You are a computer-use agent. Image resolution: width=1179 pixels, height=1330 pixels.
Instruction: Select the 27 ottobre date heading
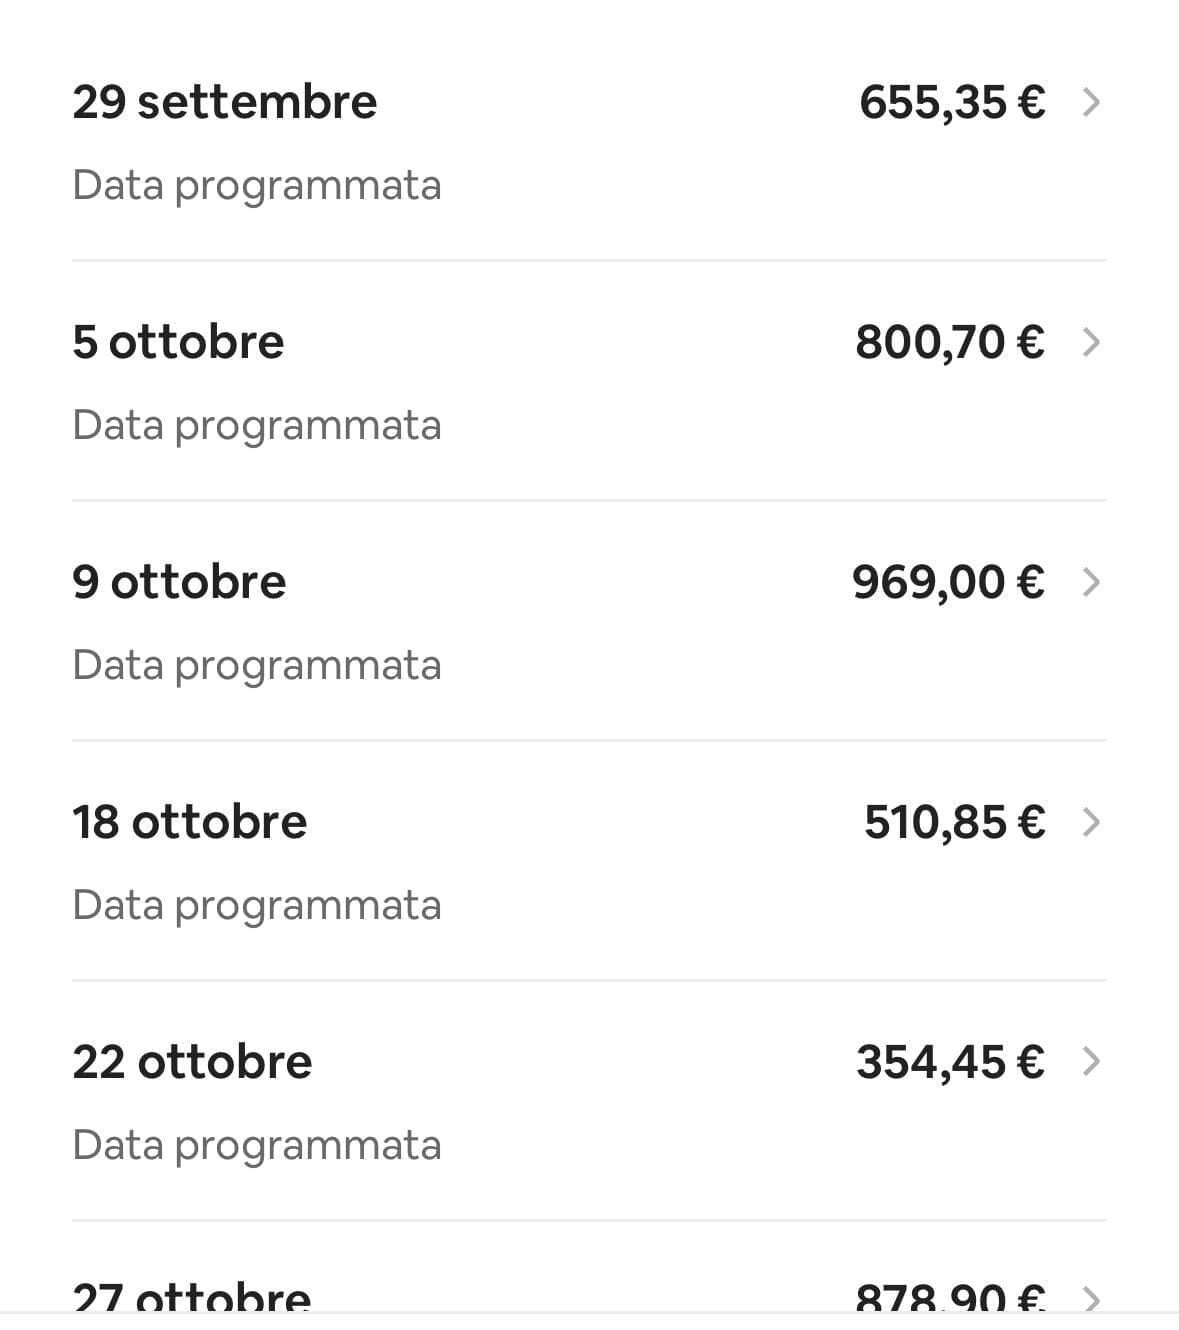coord(192,1298)
